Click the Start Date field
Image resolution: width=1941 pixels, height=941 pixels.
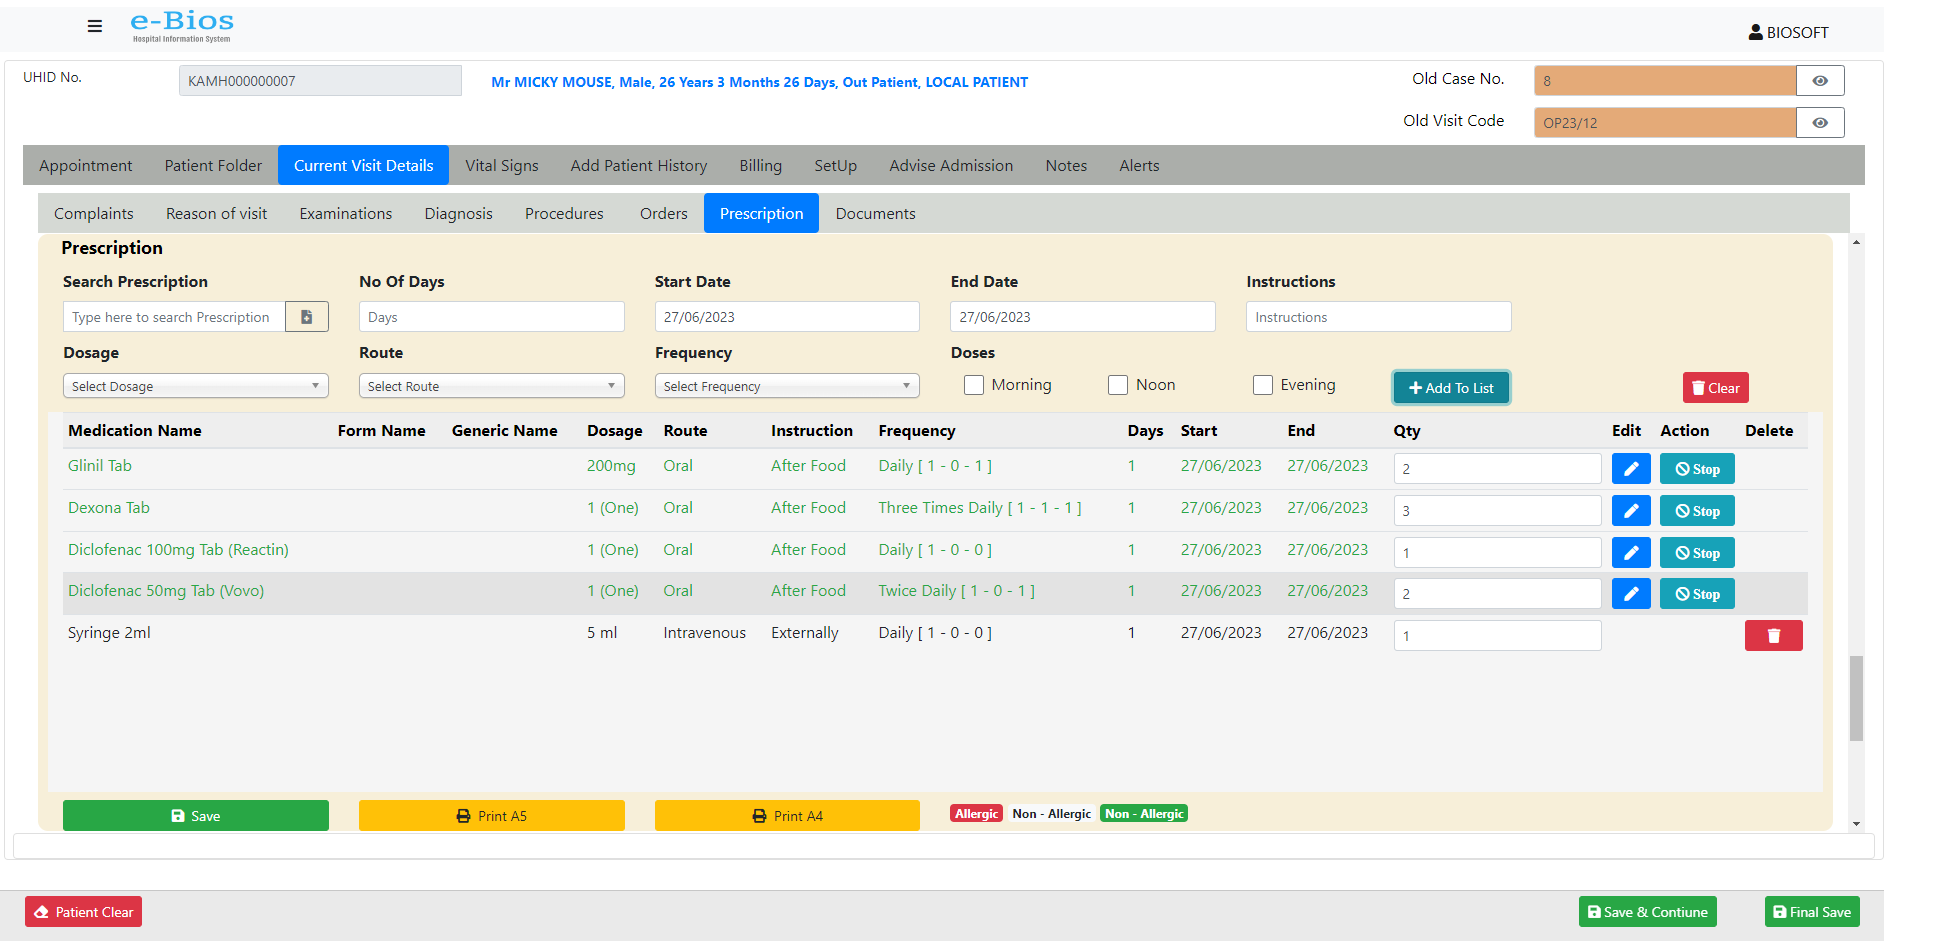tap(787, 317)
